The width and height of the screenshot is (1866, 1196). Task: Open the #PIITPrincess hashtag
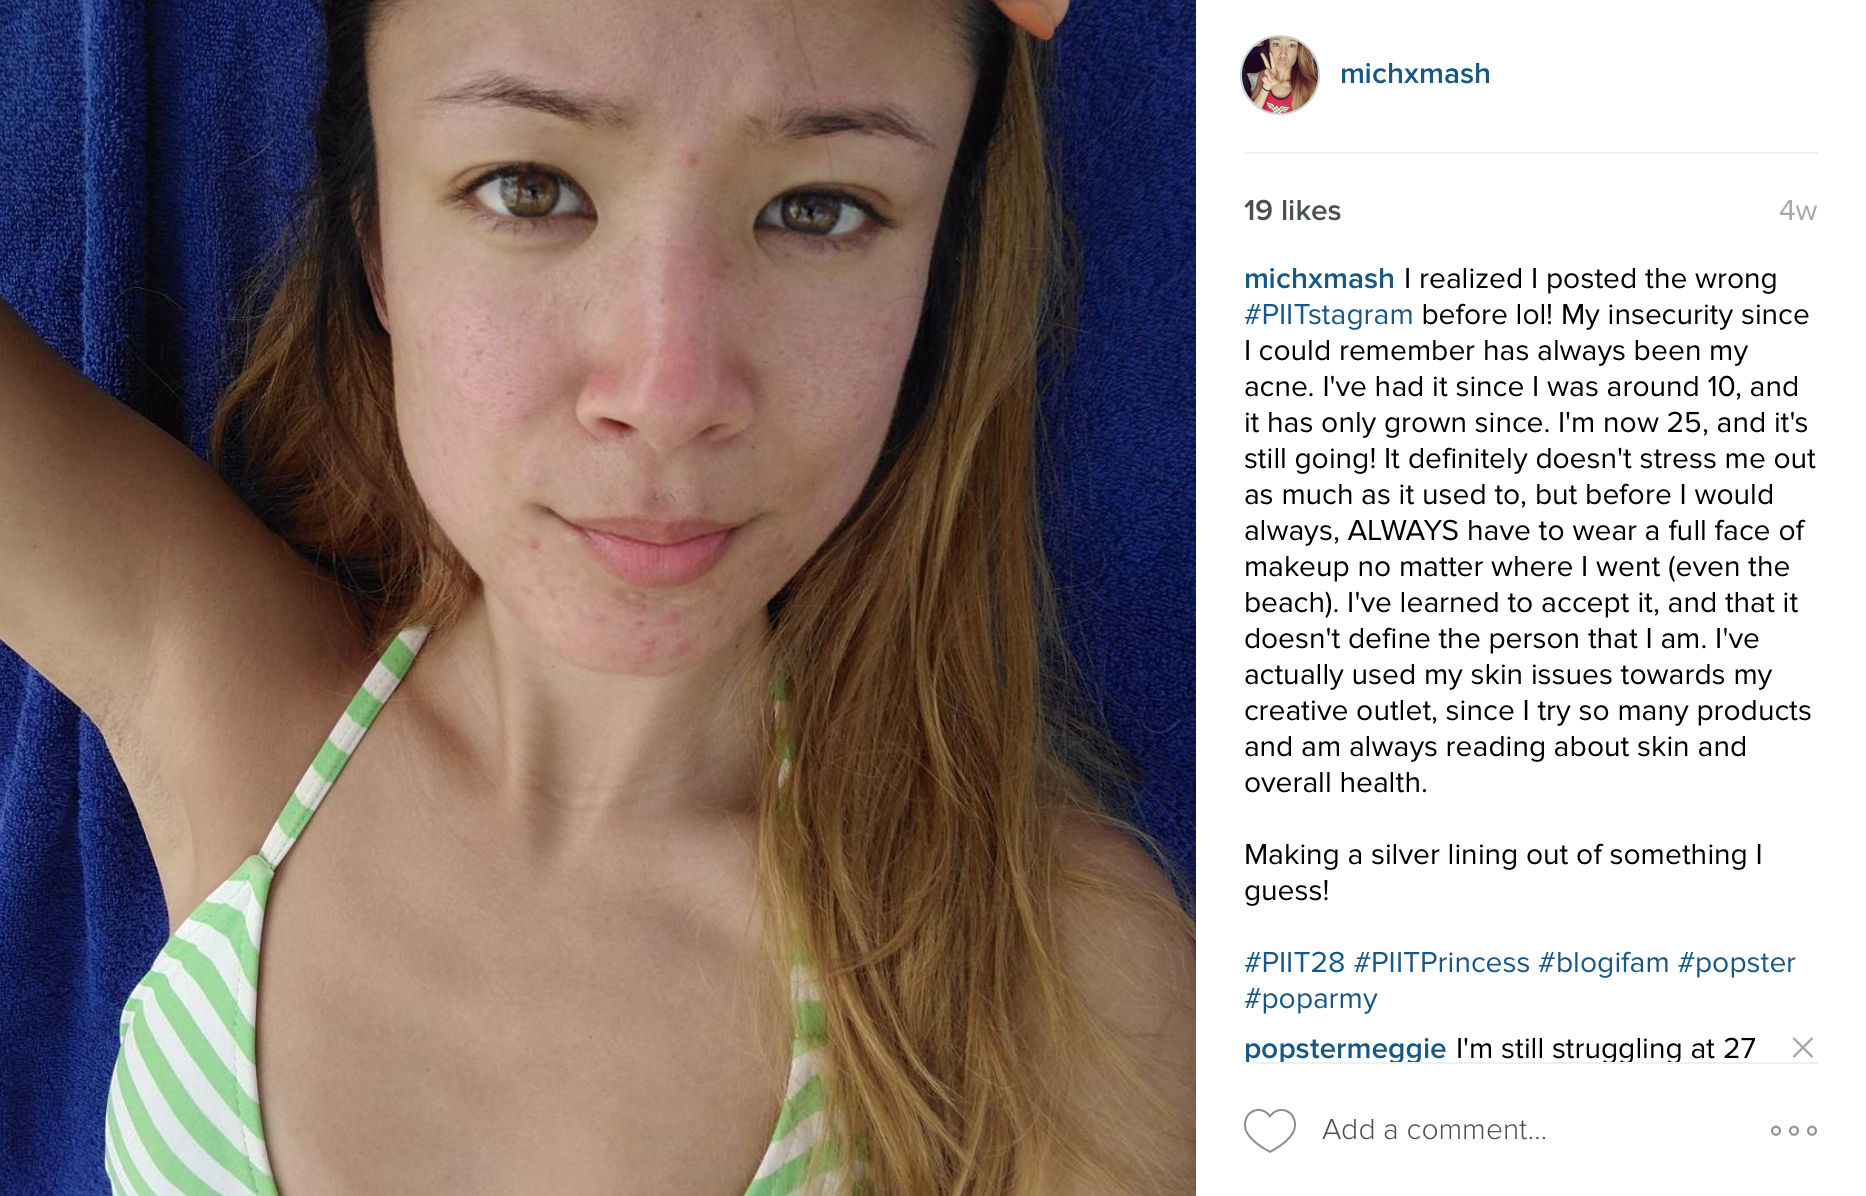tap(1441, 962)
